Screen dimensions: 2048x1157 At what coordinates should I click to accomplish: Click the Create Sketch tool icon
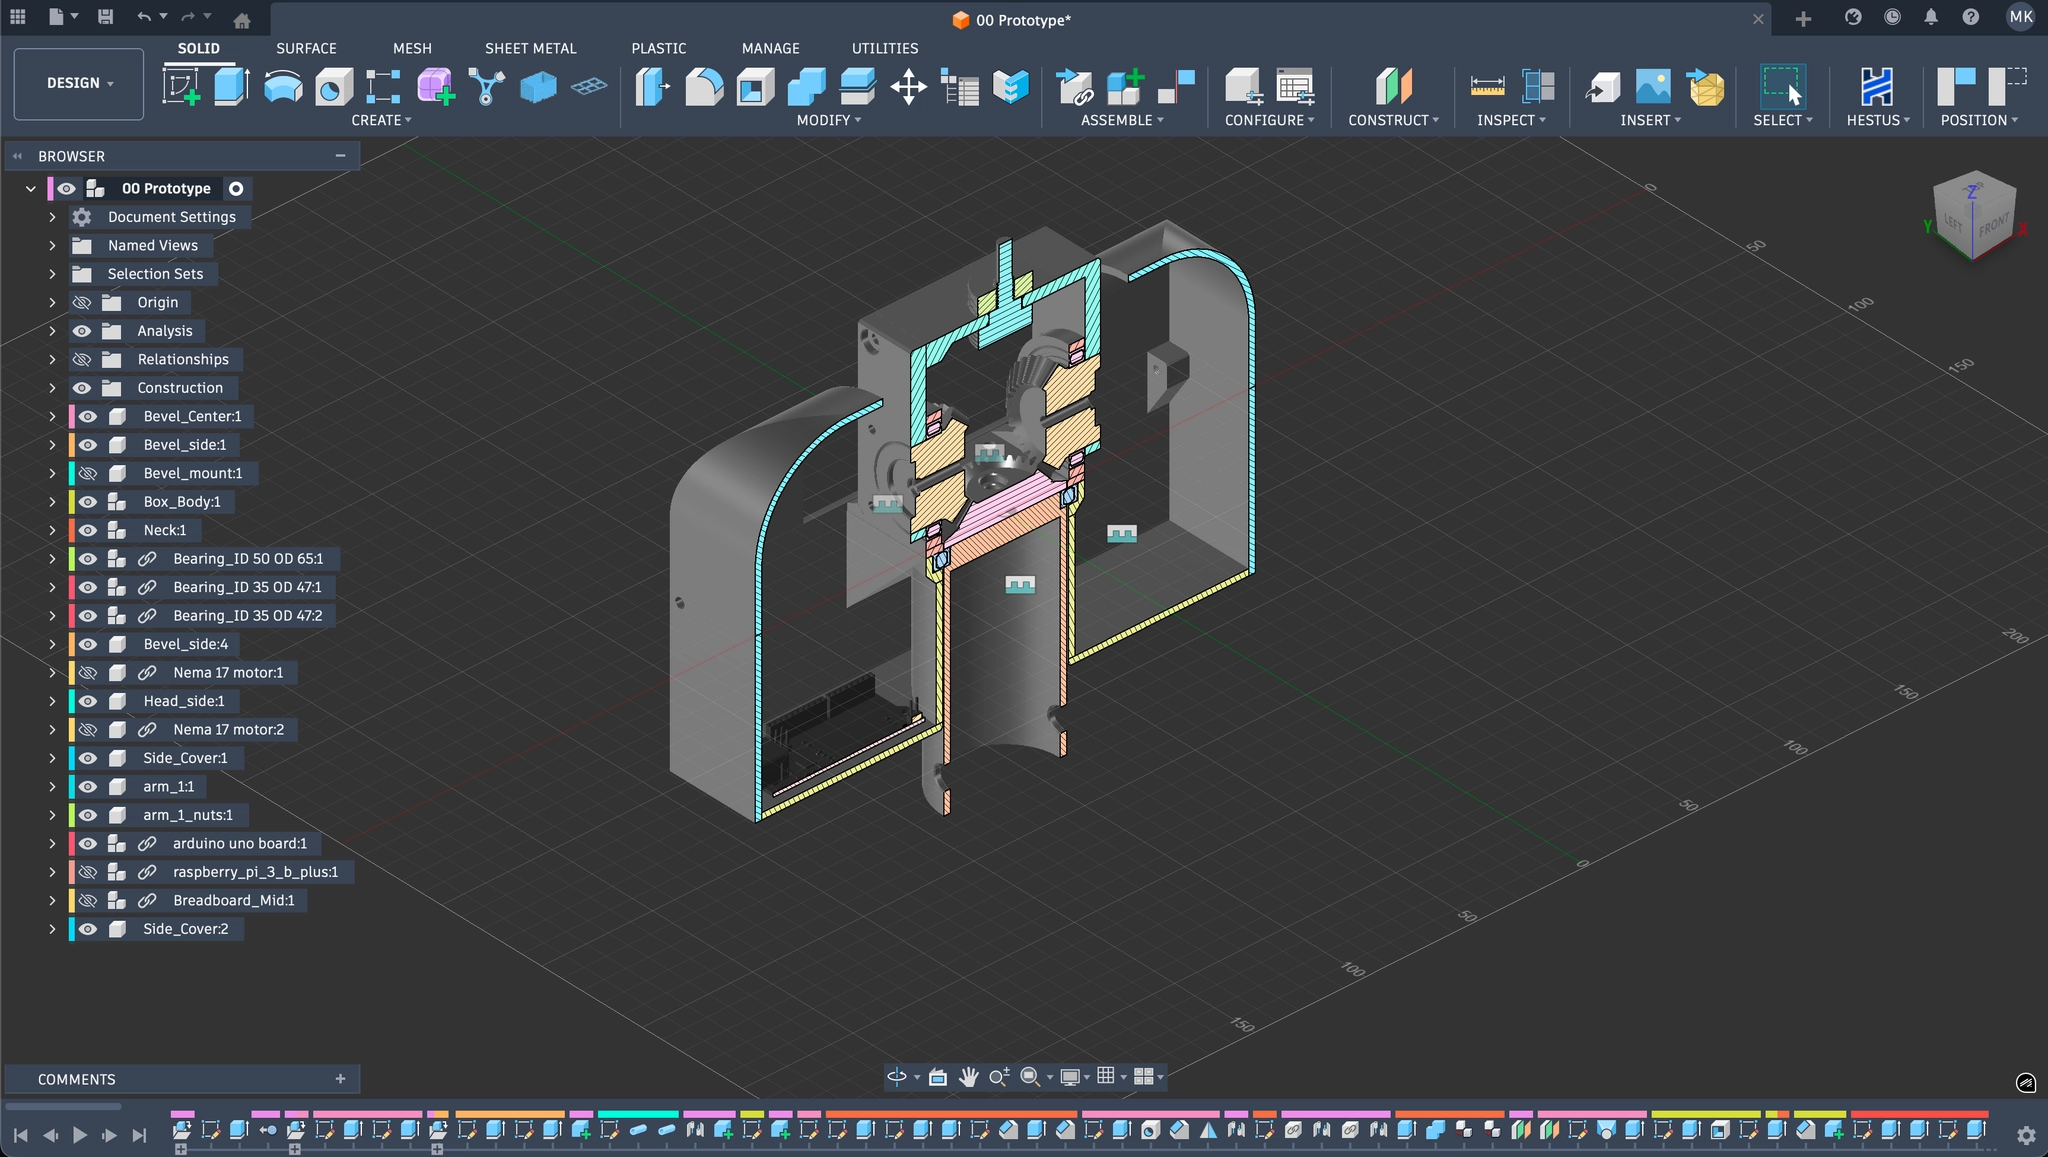click(181, 86)
